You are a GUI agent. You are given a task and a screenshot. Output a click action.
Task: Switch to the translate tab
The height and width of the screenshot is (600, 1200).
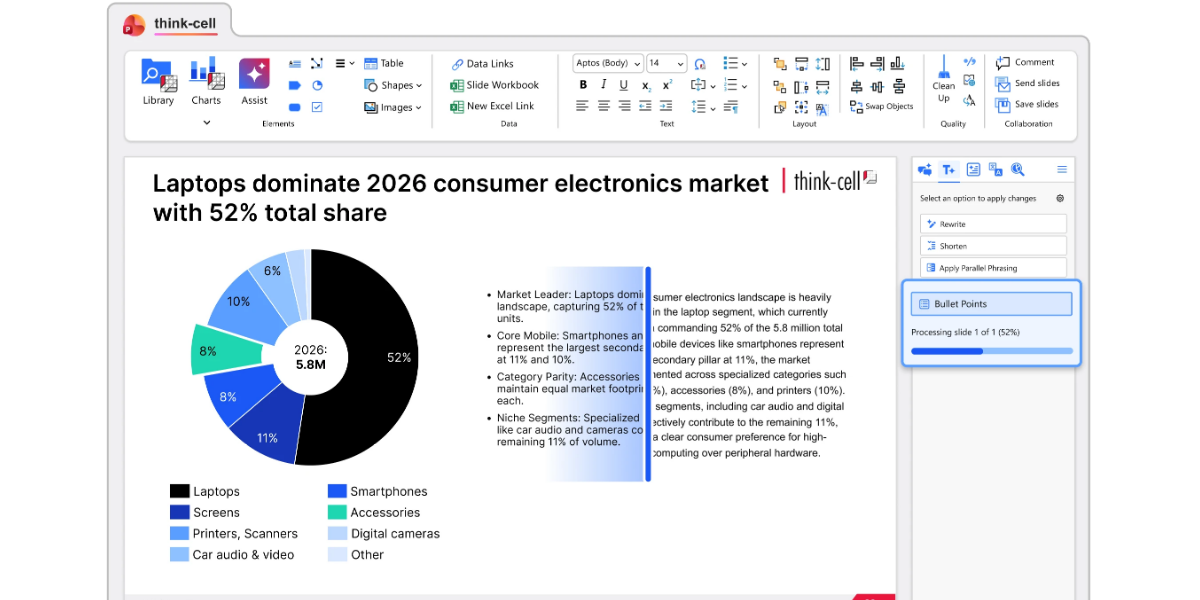(995, 169)
